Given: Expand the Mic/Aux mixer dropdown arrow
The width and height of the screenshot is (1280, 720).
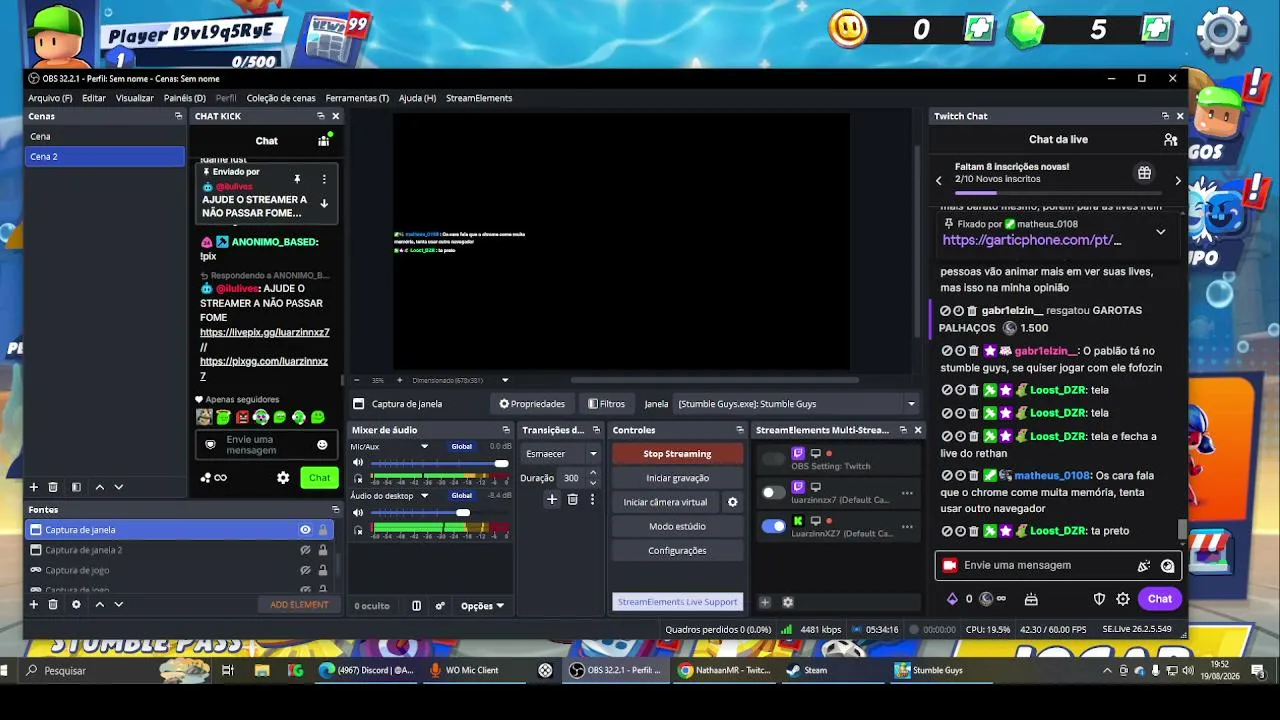Looking at the screenshot, I should click(424, 447).
